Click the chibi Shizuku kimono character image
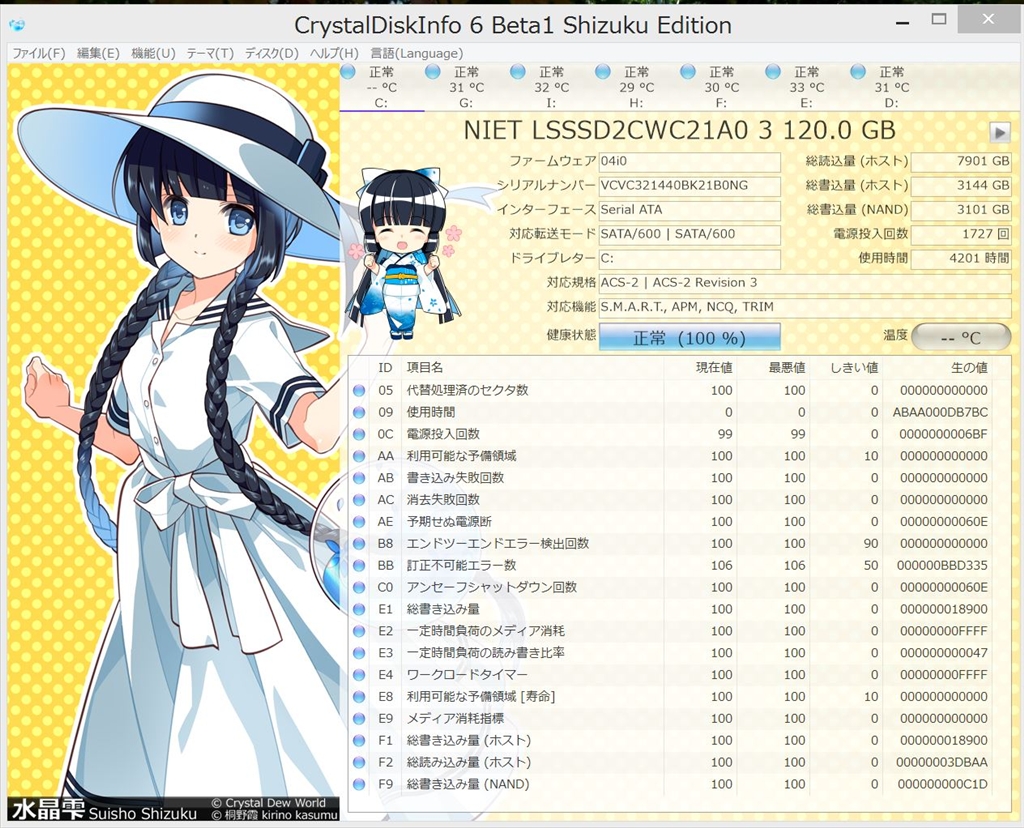Screen dimensions: 1024x828 (404, 255)
